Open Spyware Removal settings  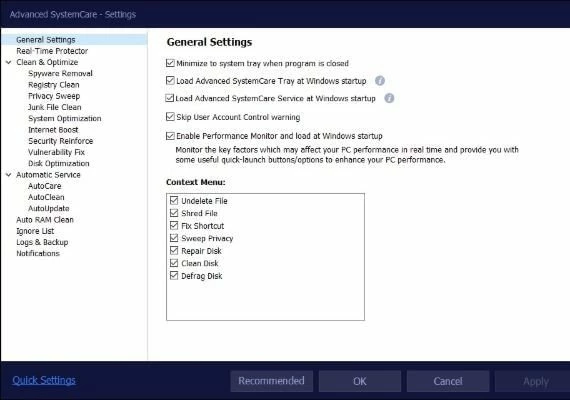(x=60, y=73)
